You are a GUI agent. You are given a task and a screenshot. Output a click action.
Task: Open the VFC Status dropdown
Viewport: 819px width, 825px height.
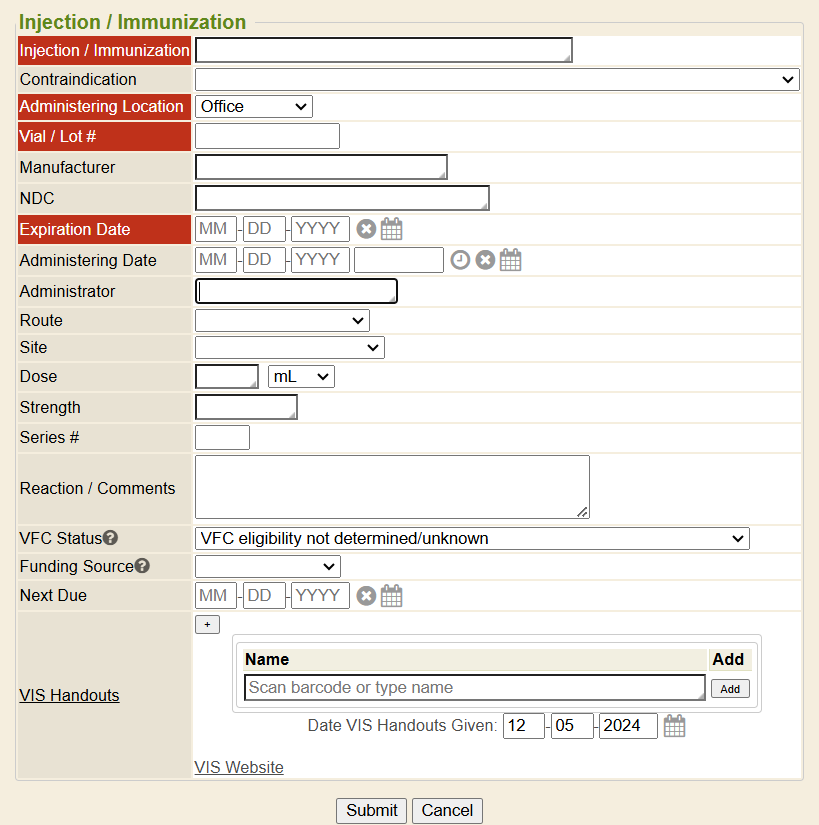(472, 539)
